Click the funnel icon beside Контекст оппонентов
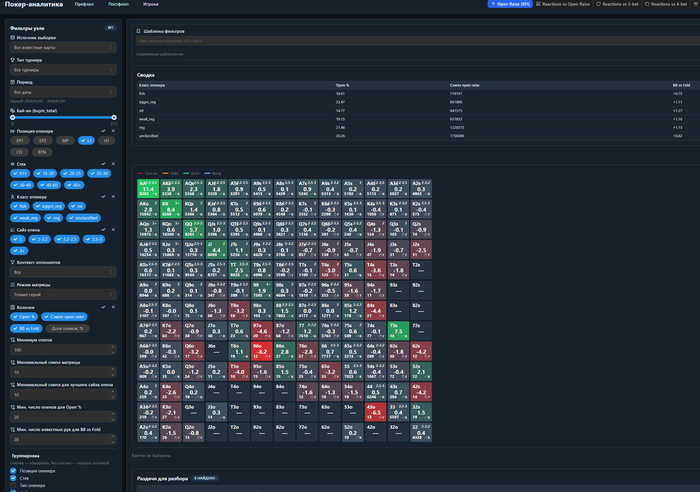The width and height of the screenshot is (700, 492). [12, 262]
